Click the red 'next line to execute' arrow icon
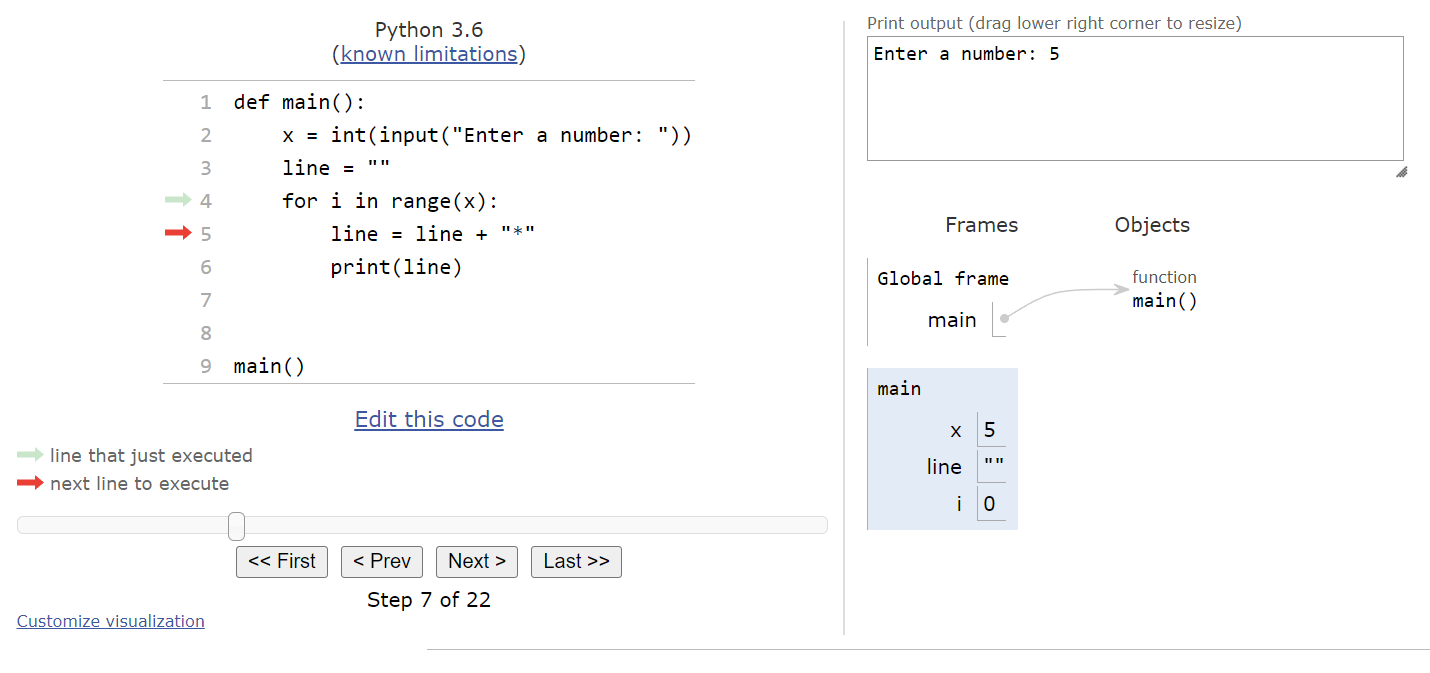The image size is (1430, 673). coord(28,481)
